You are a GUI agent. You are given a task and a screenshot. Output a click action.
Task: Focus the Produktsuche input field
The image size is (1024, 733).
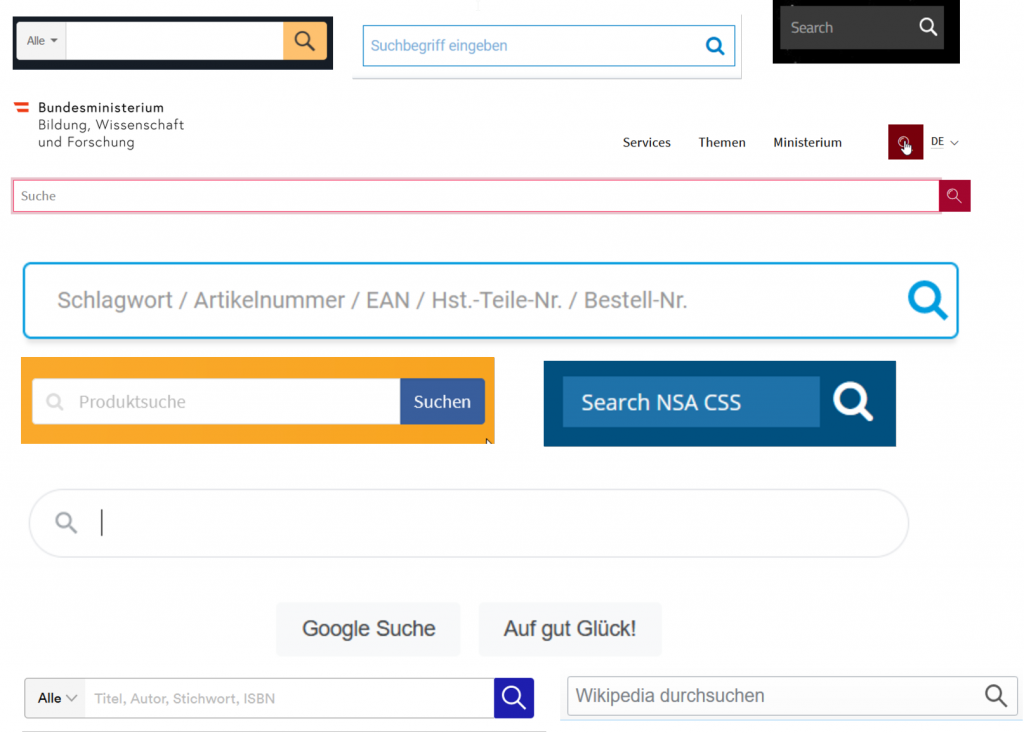(235, 402)
